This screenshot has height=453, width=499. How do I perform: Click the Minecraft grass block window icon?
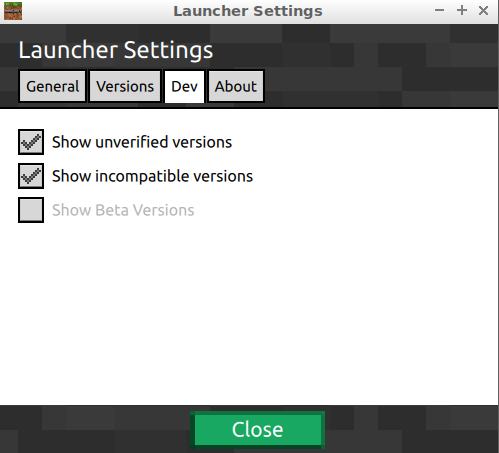point(13,11)
